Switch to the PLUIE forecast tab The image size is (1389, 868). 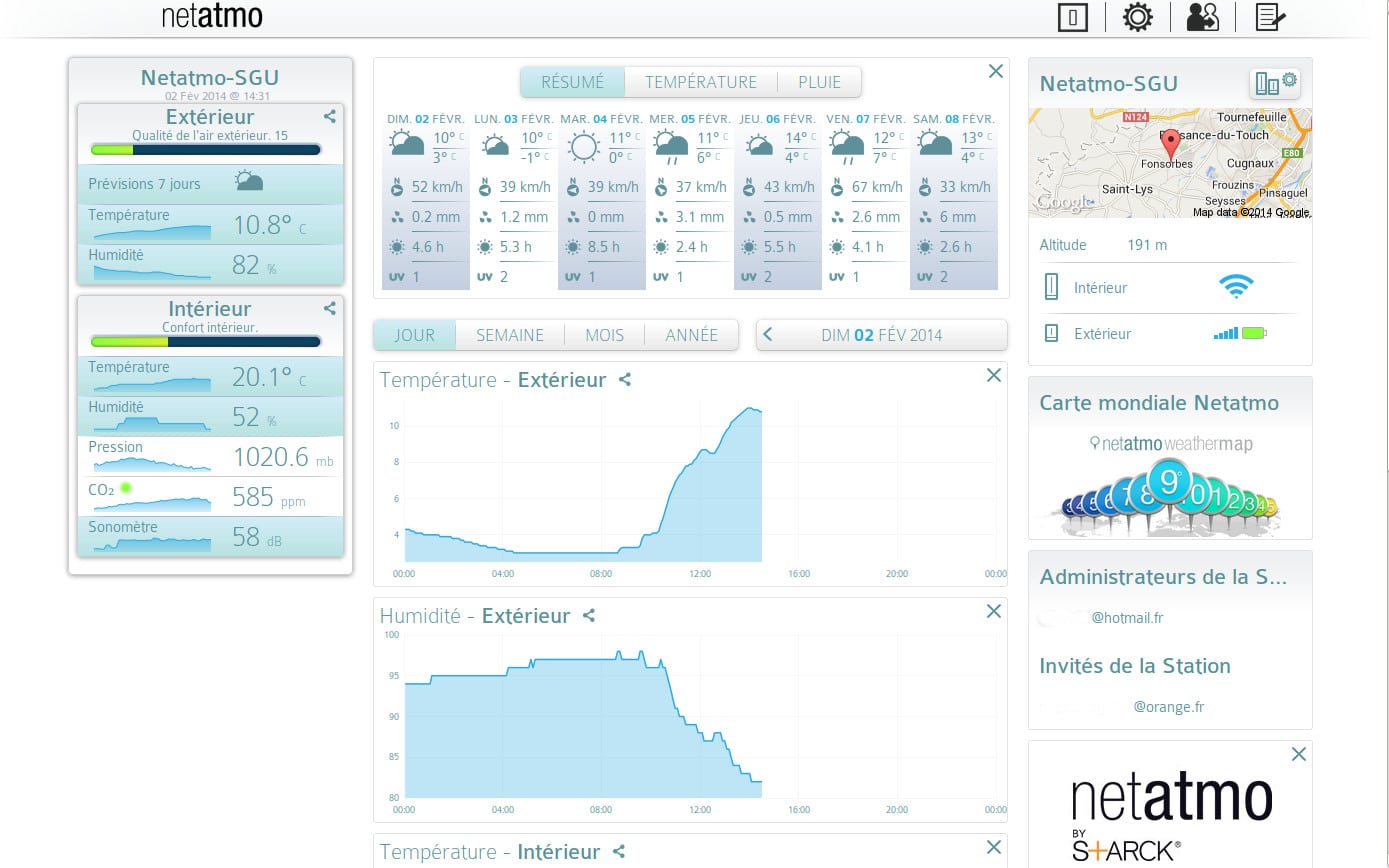pyautogui.click(x=819, y=82)
